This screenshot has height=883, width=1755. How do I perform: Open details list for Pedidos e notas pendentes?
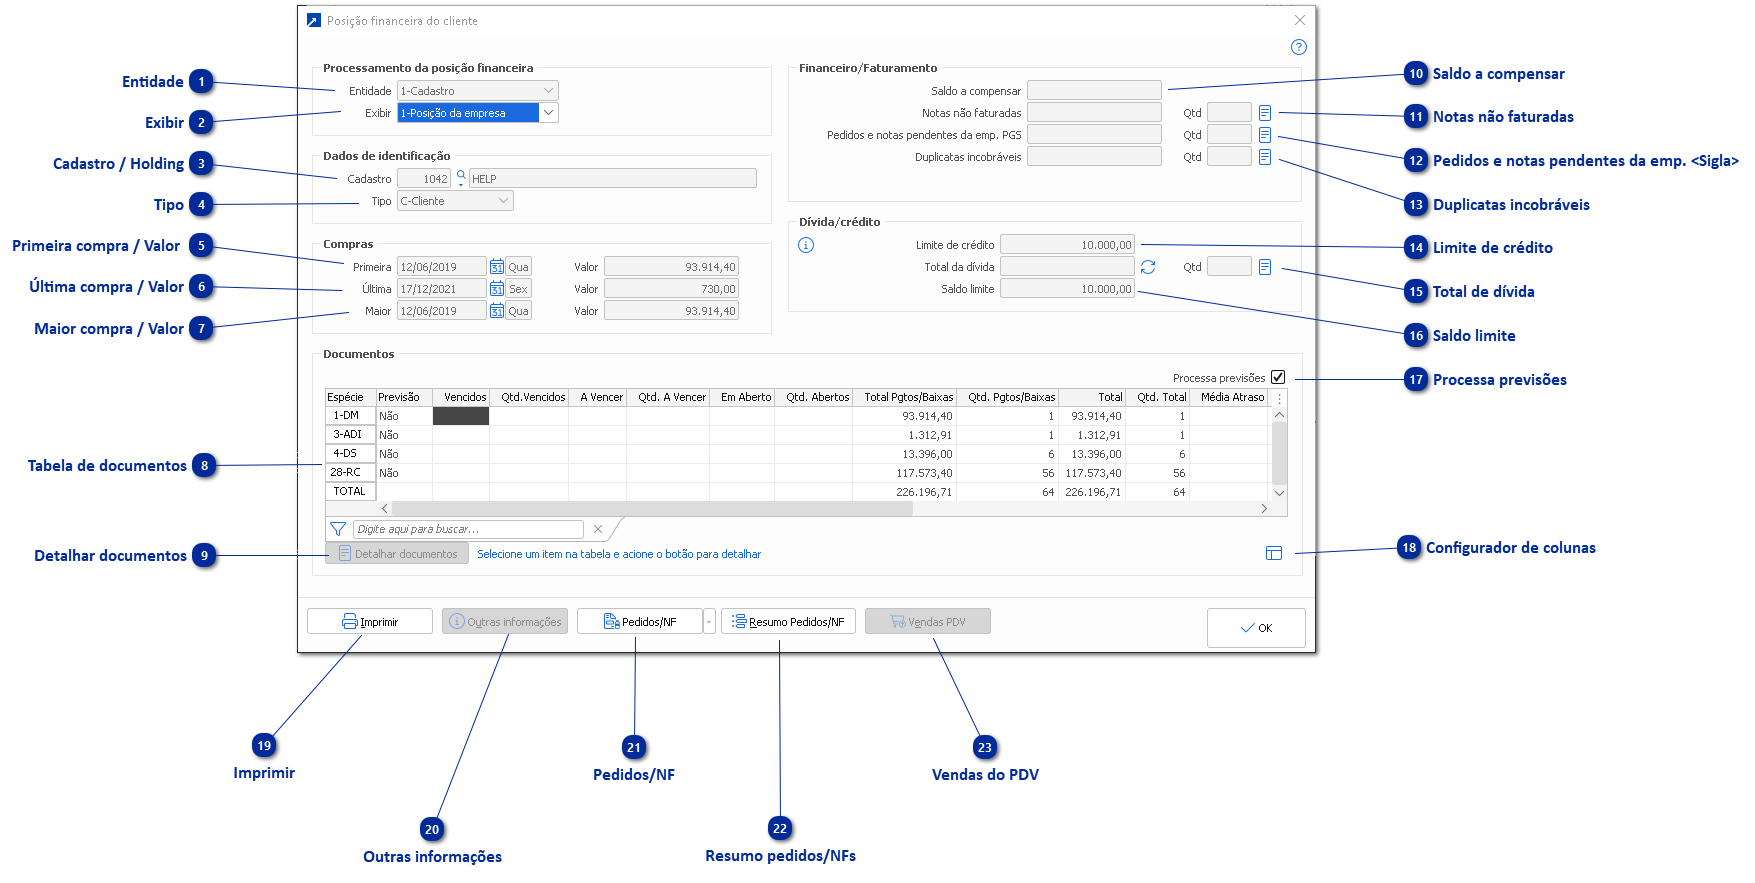[1265, 135]
